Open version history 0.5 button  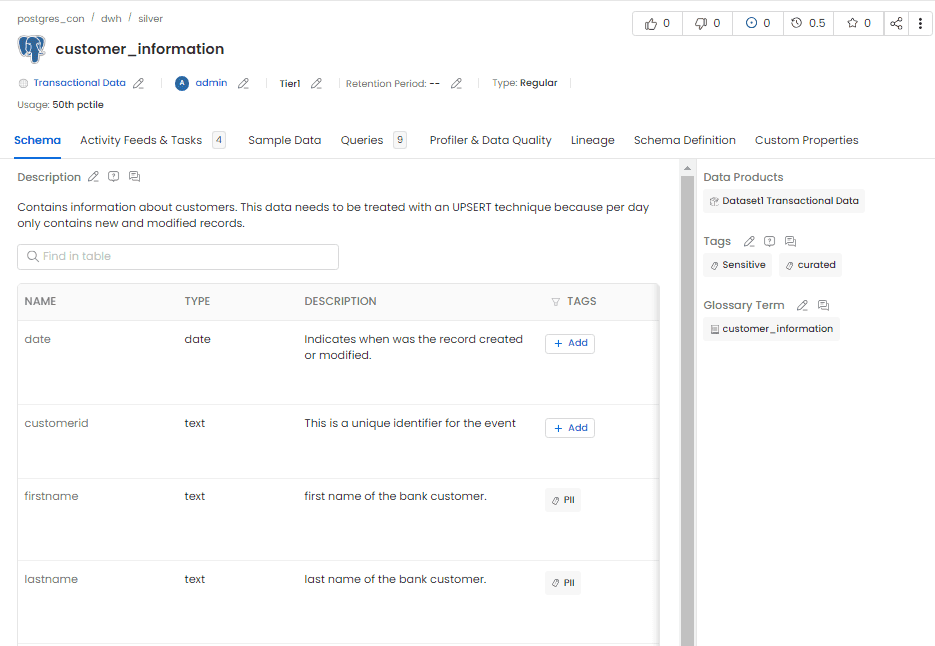[x=808, y=23]
